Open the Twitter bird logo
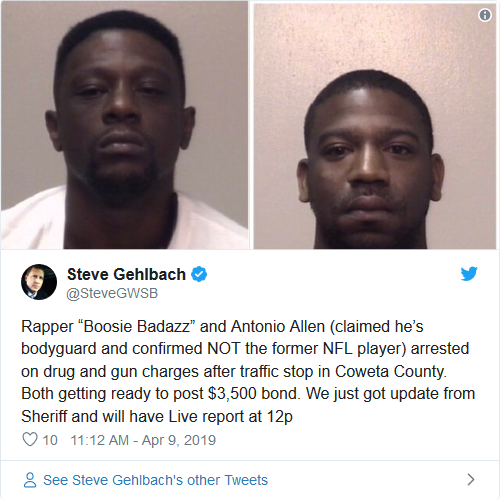The image size is (500, 499). pyautogui.click(x=469, y=274)
